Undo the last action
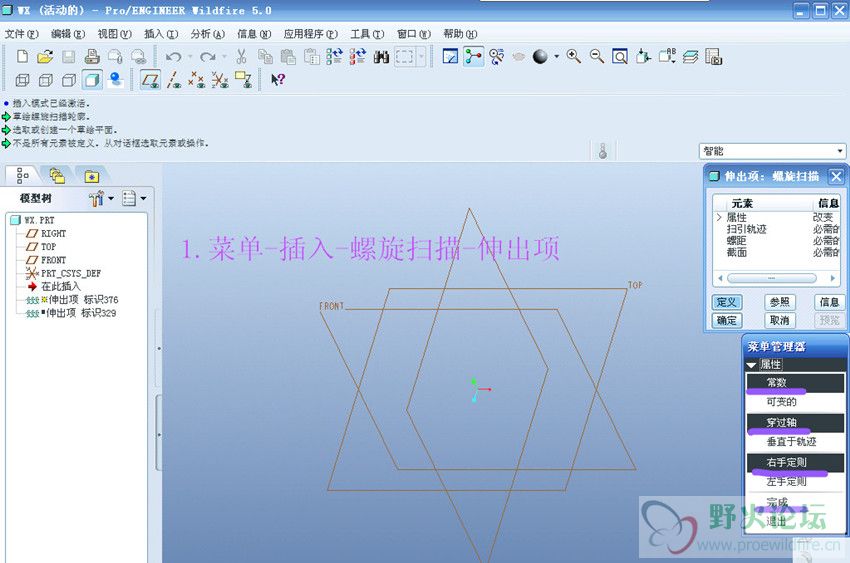850x563 pixels. point(173,56)
